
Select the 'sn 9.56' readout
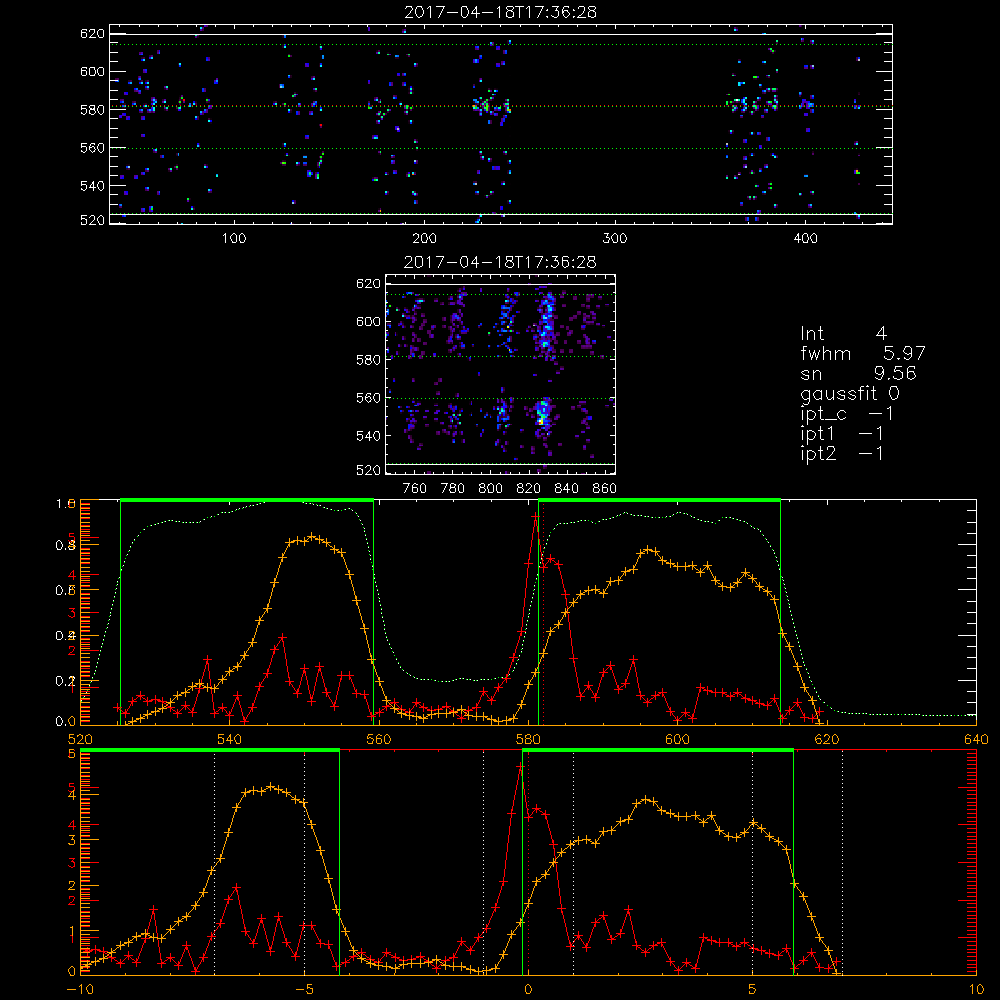[x=858, y=374]
